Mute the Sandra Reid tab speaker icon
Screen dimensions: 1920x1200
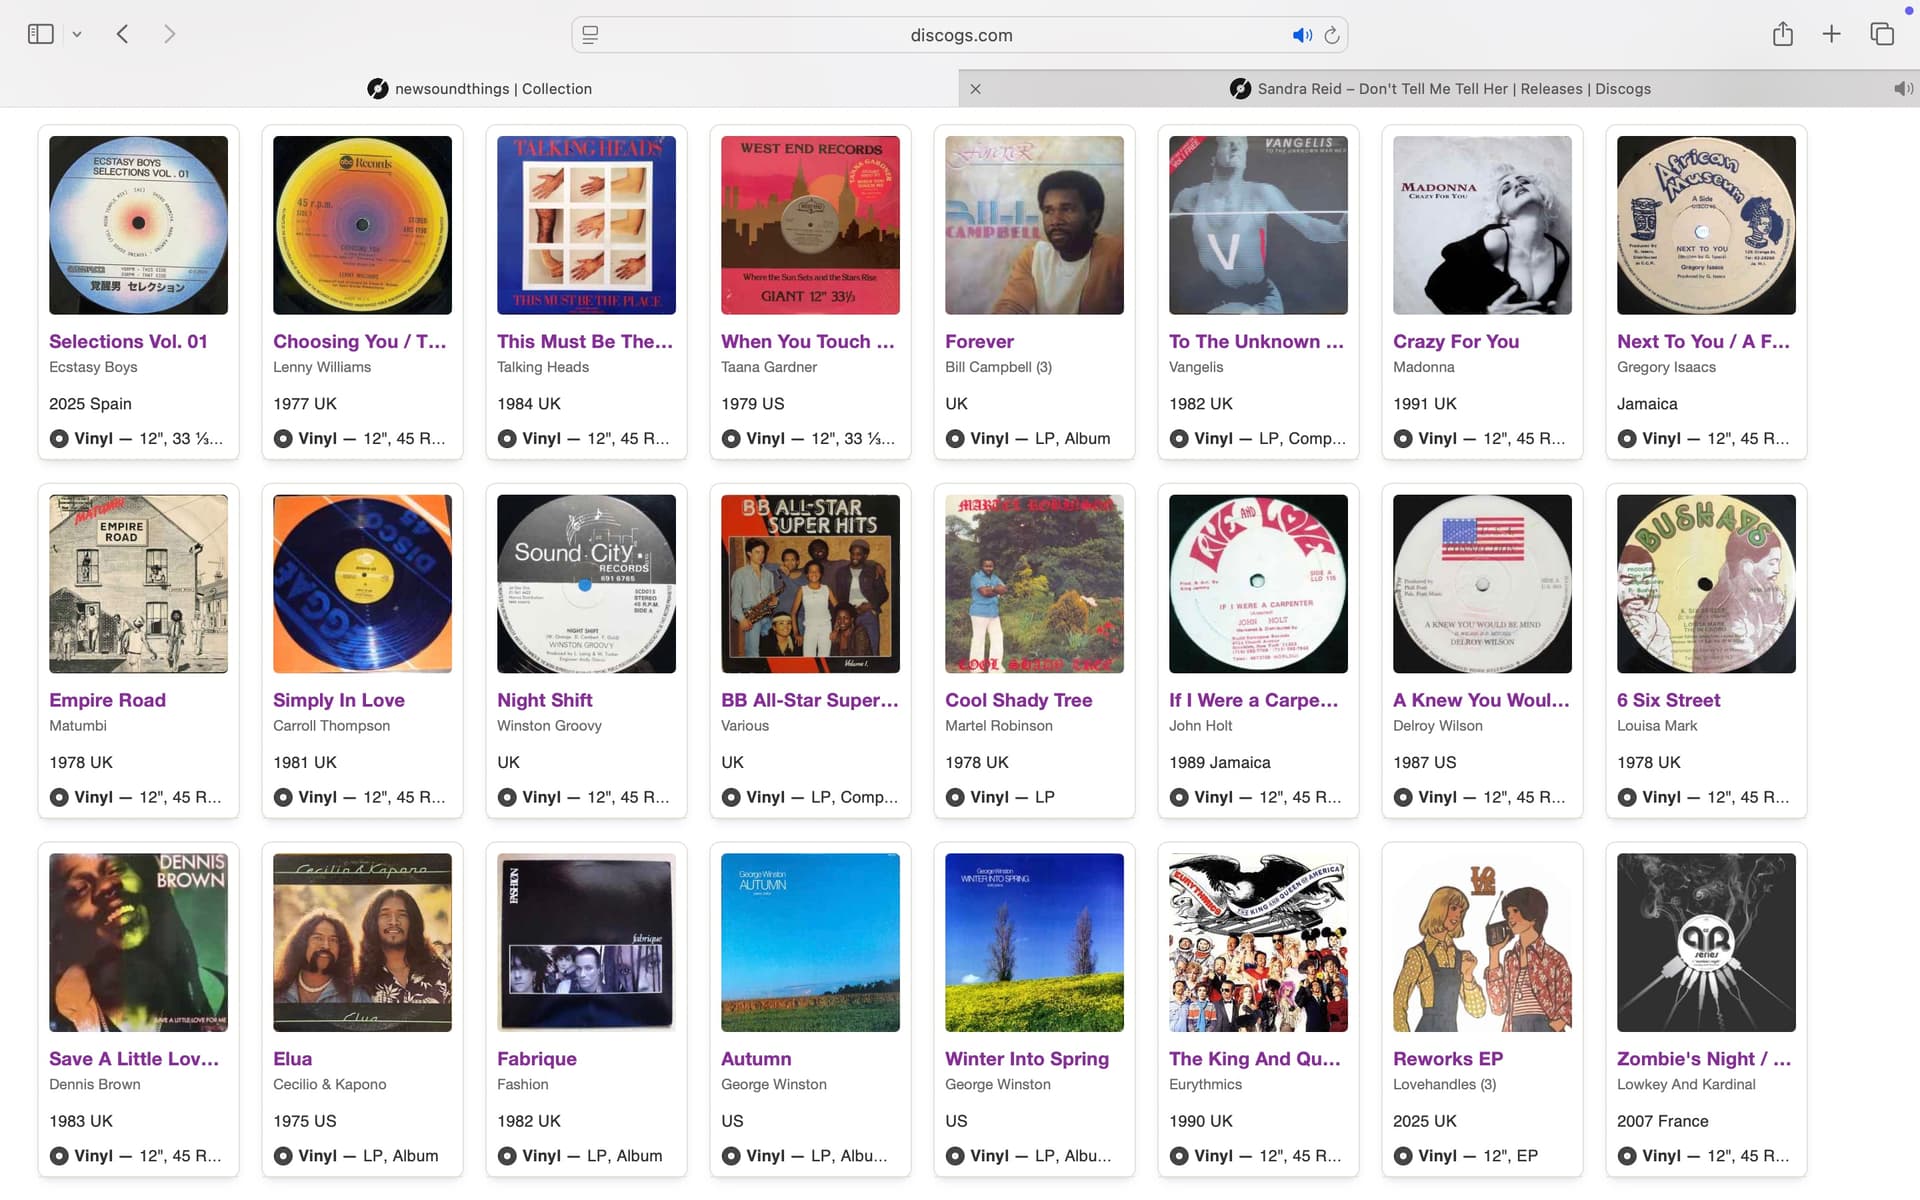1902,89
